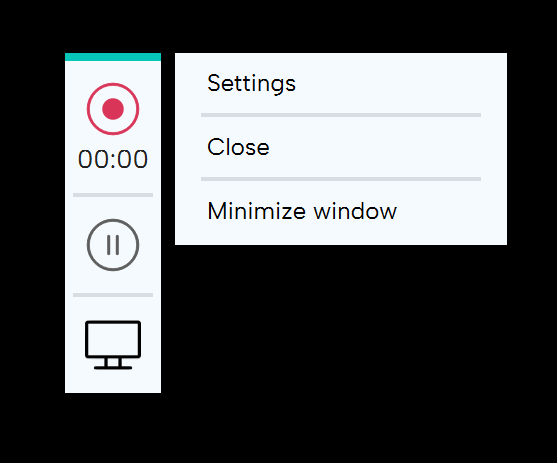Click the word Settings
This screenshot has height=463, width=557.
click(x=252, y=84)
